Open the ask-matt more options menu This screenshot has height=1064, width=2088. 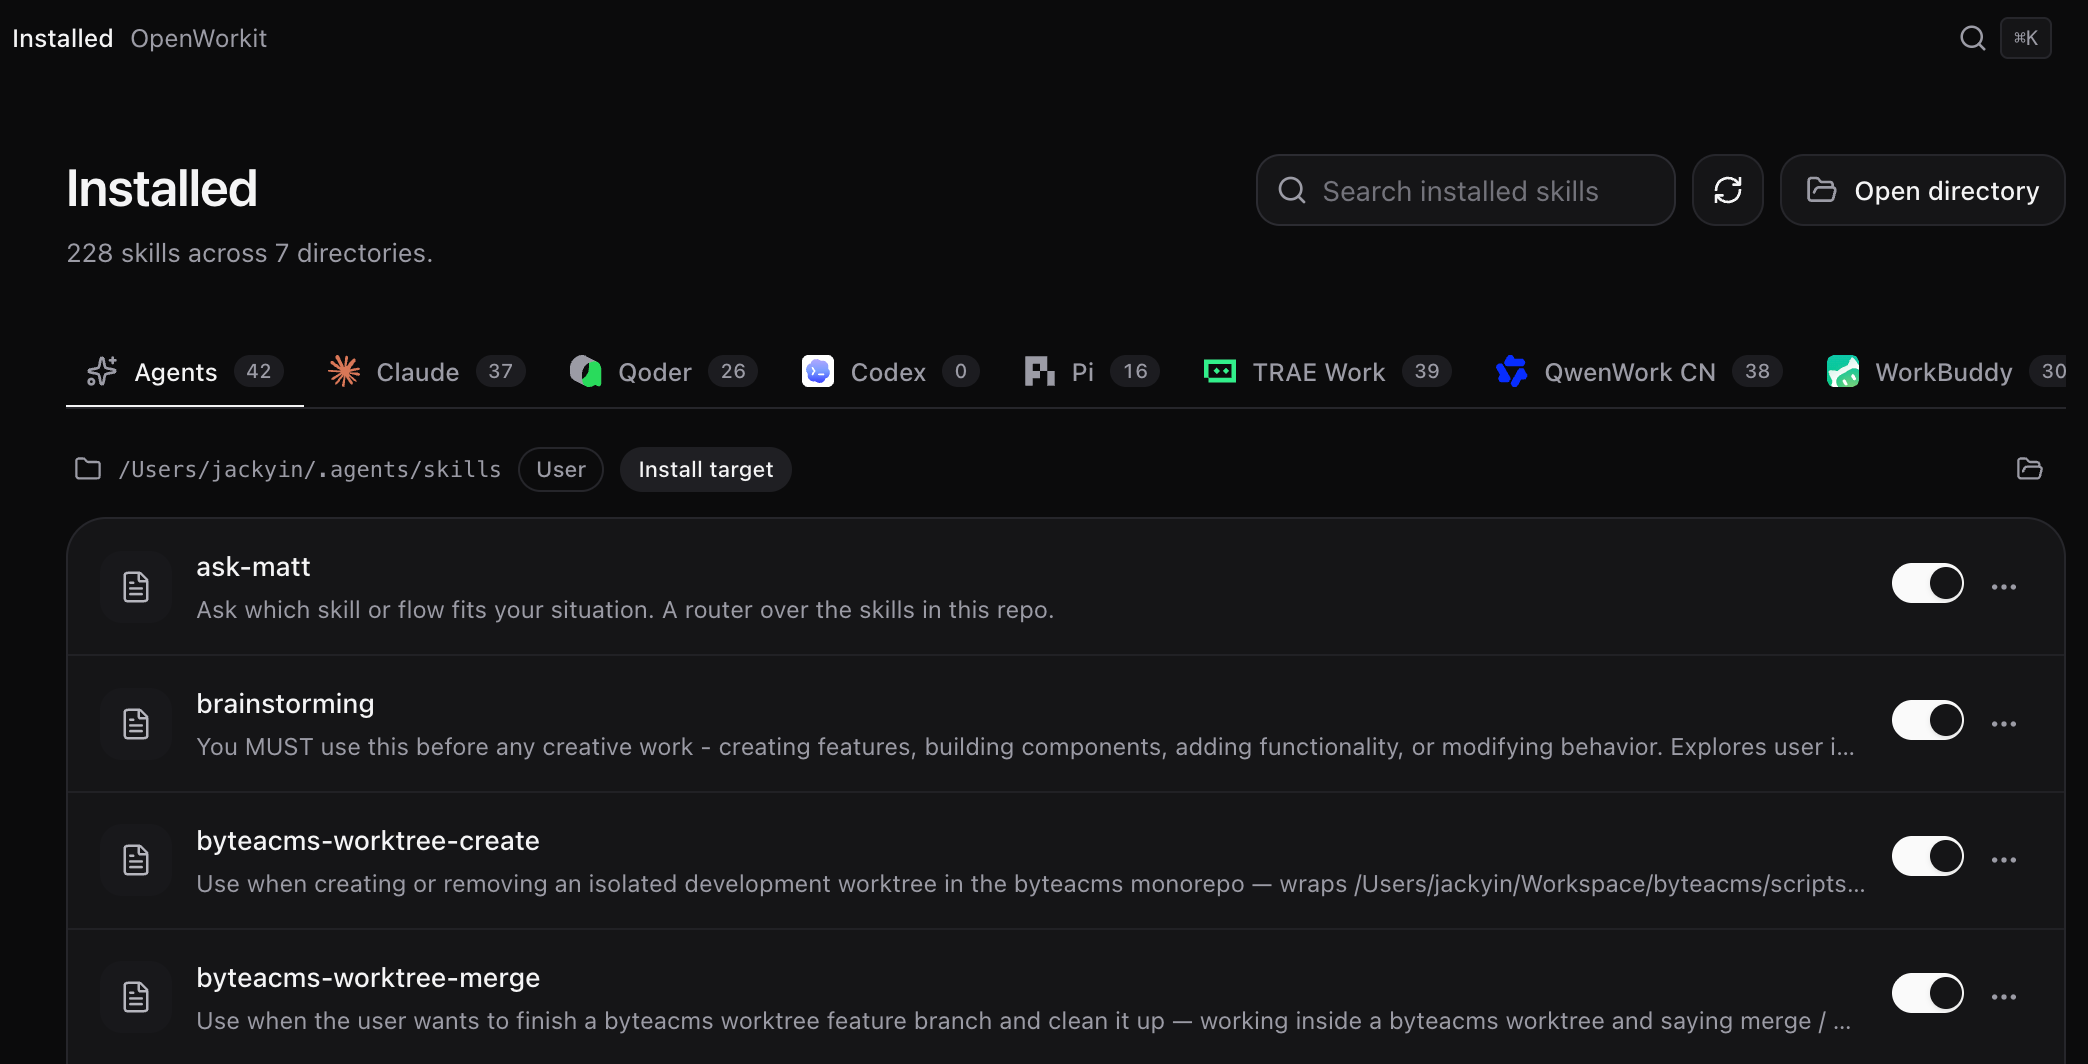point(2003,587)
